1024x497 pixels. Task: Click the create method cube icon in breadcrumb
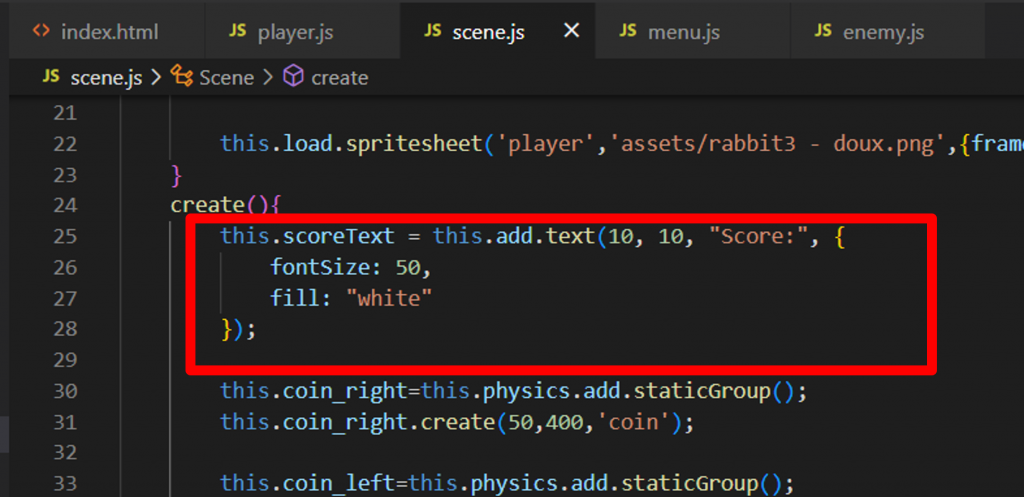coord(293,77)
